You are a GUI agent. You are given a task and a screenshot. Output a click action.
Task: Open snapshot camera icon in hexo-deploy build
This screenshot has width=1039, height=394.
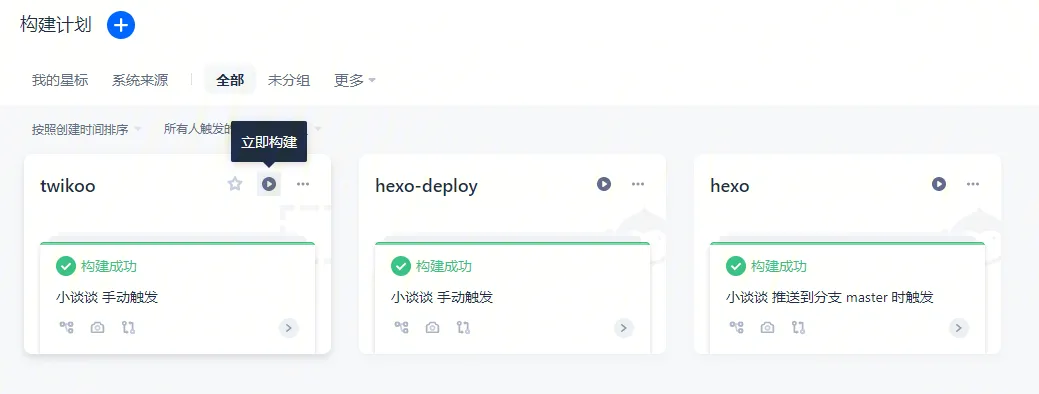(432, 327)
